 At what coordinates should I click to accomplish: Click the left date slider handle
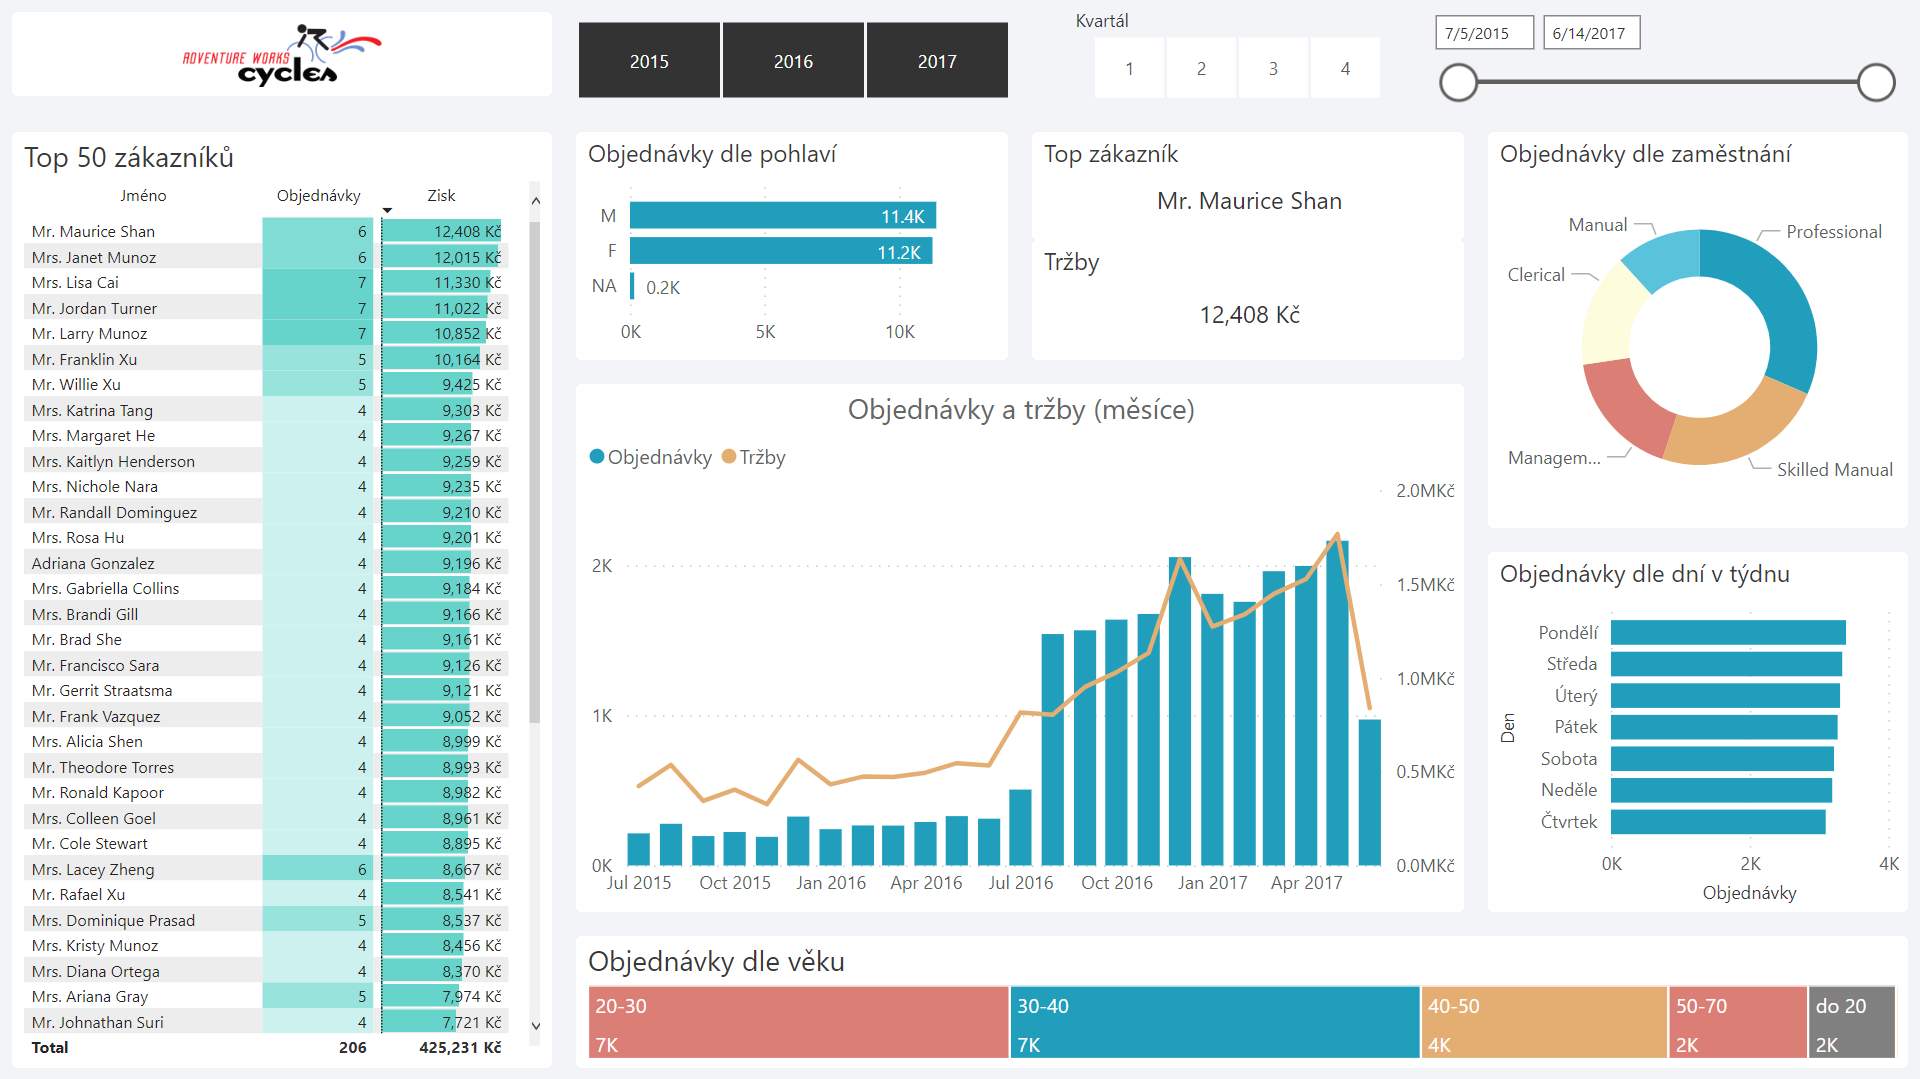(1458, 82)
